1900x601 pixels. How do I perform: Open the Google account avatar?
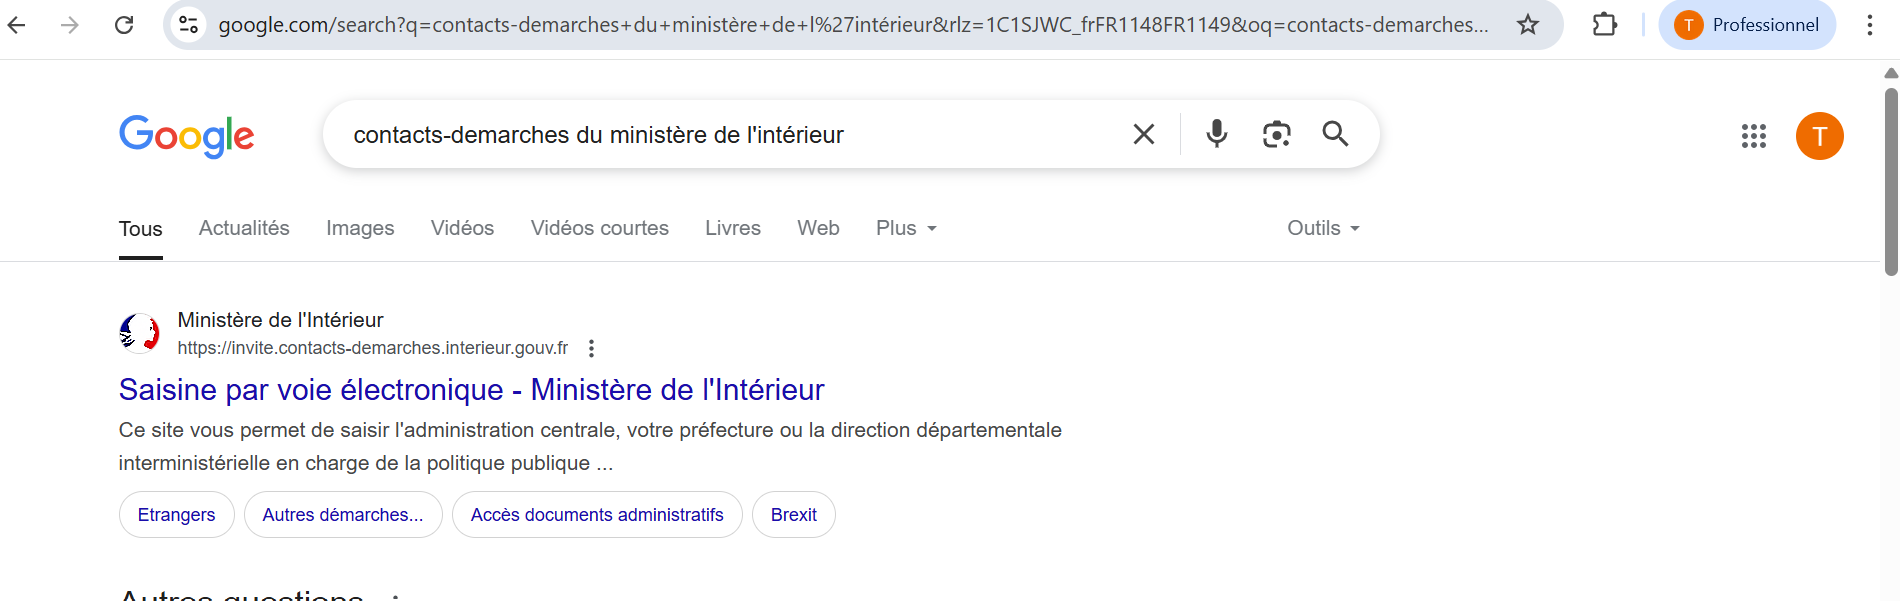[x=1820, y=136]
